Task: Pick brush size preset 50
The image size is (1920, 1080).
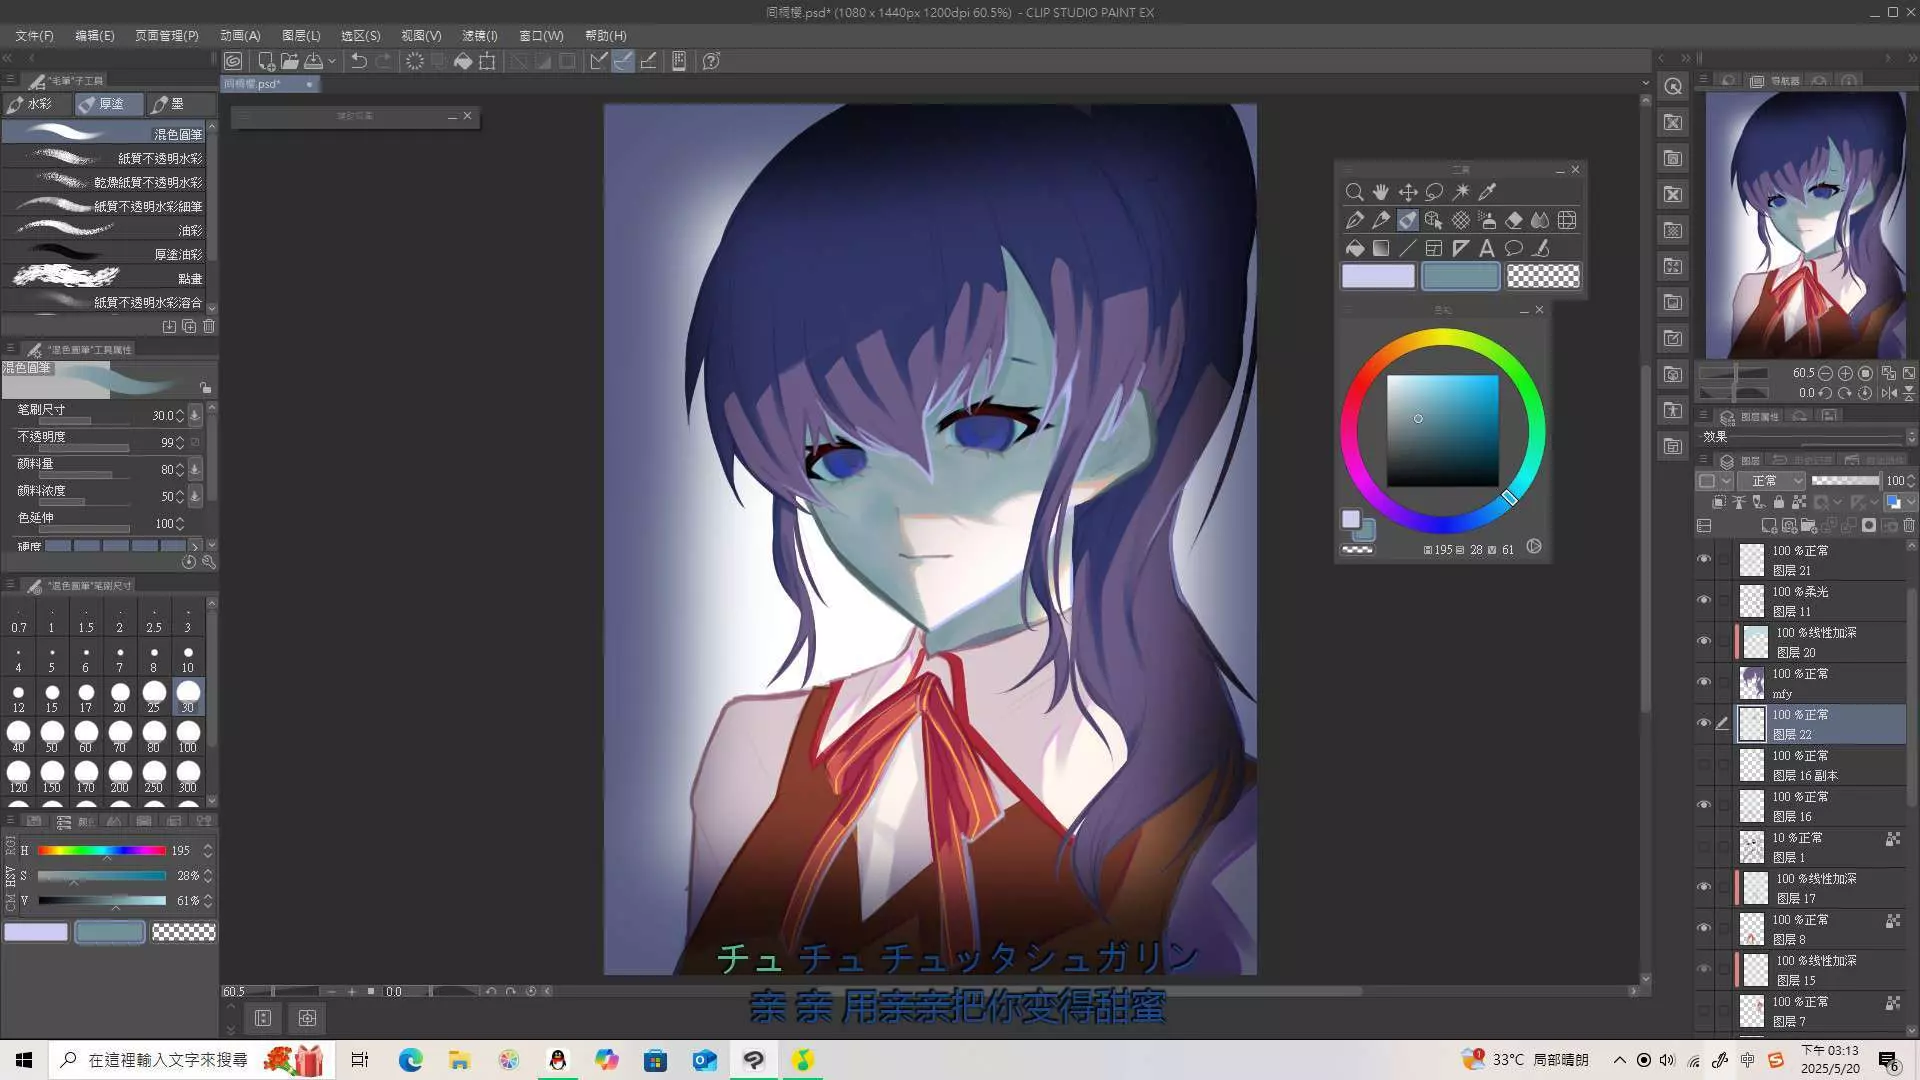Action: (x=52, y=736)
